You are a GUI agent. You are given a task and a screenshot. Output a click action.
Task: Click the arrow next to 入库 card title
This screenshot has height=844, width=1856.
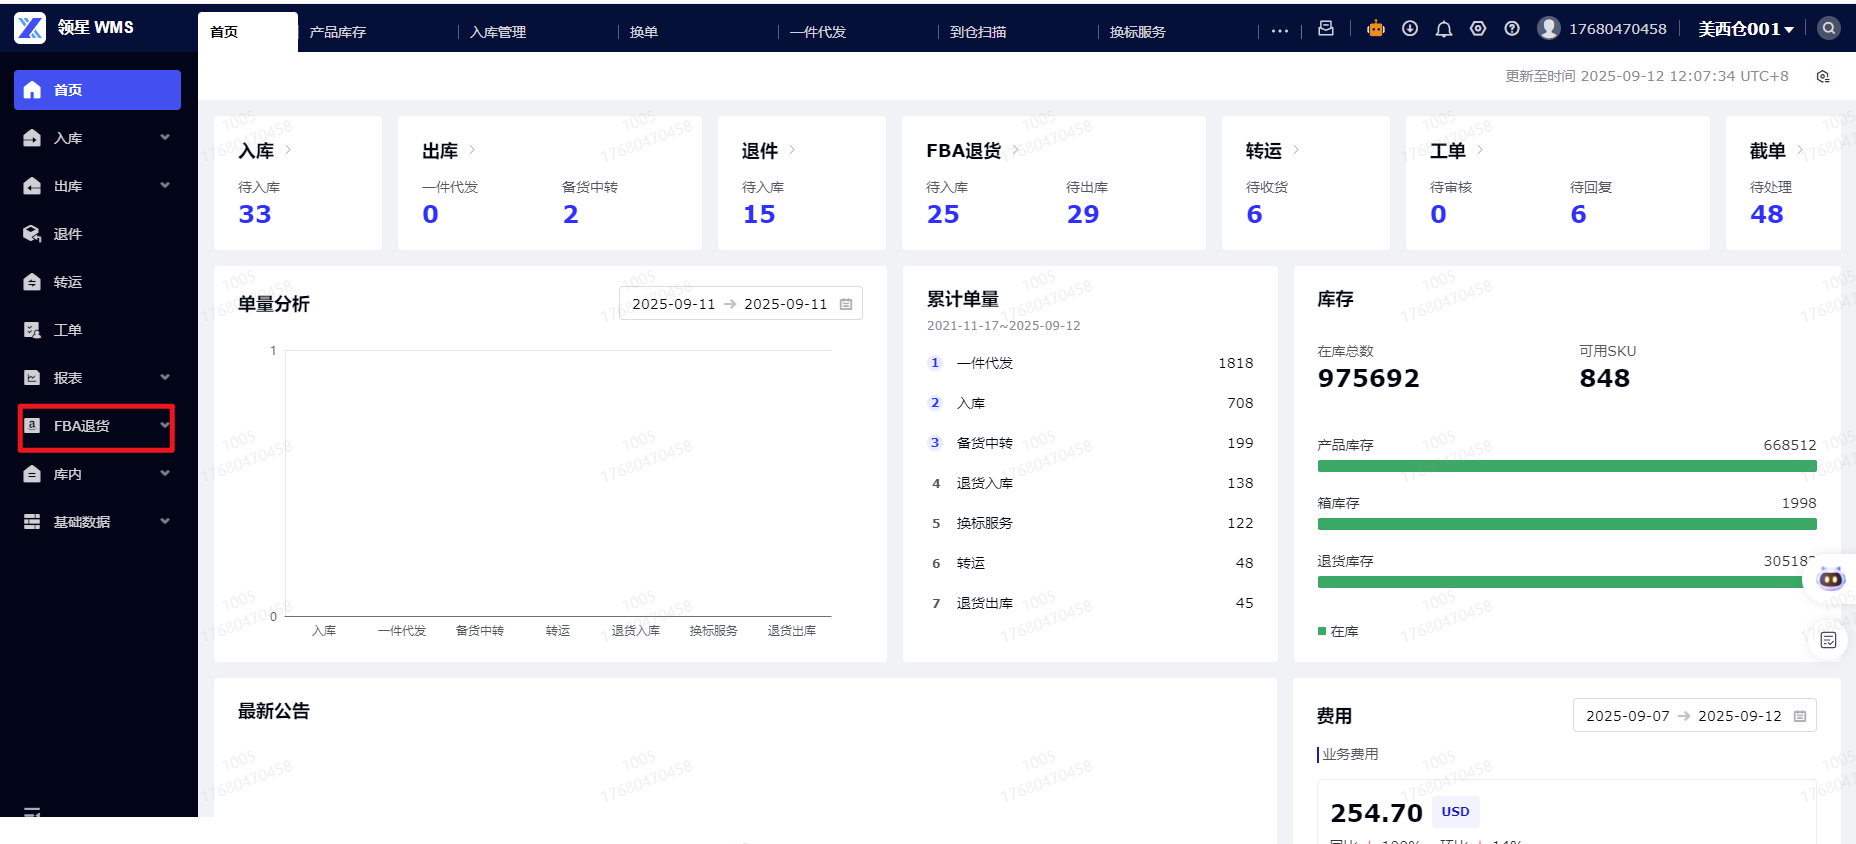tap(288, 150)
